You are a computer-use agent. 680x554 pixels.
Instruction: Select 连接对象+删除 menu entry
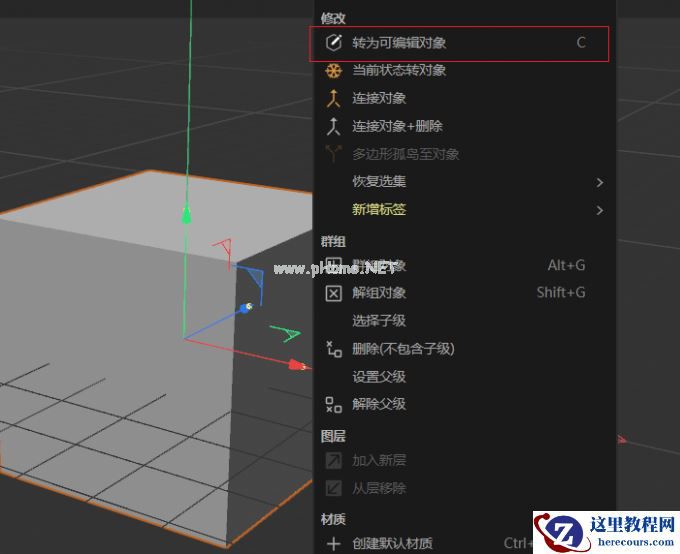464,126
